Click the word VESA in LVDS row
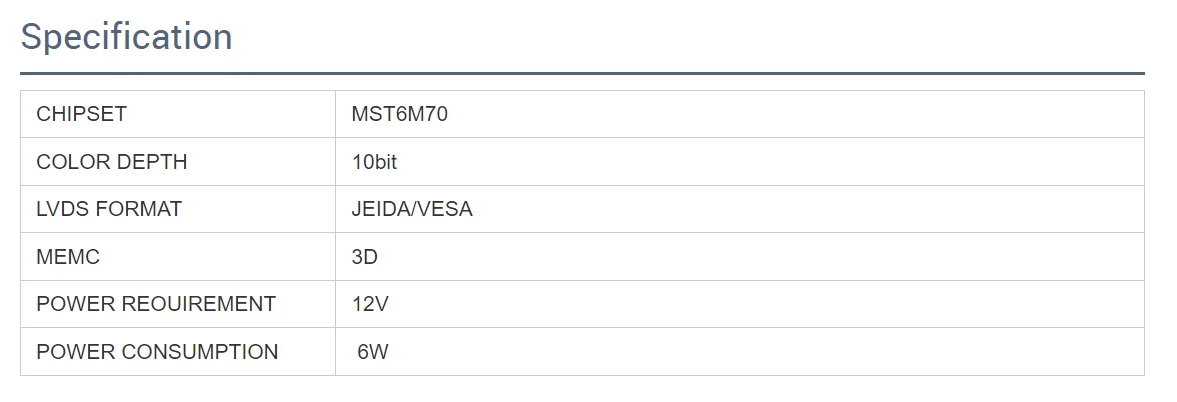This screenshot has height=402, width=1177. click(x=444, y=210)
